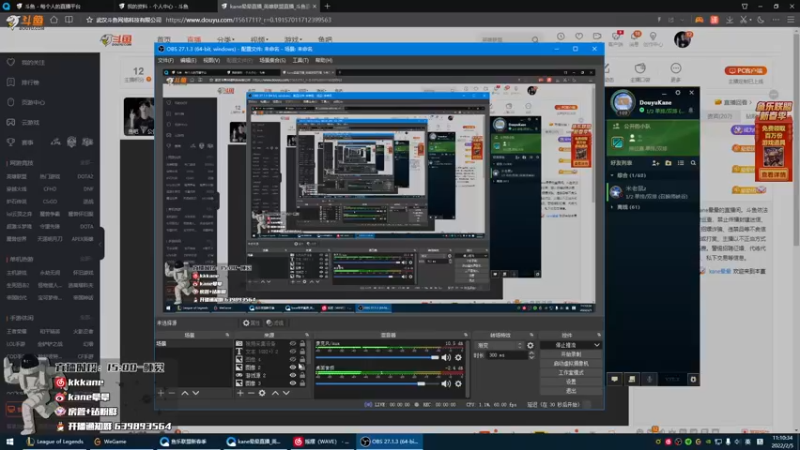The width and height of the screenshot is (800, 450).
Task: Click the transition duration 300 ms field
Action: coord(507,355)
